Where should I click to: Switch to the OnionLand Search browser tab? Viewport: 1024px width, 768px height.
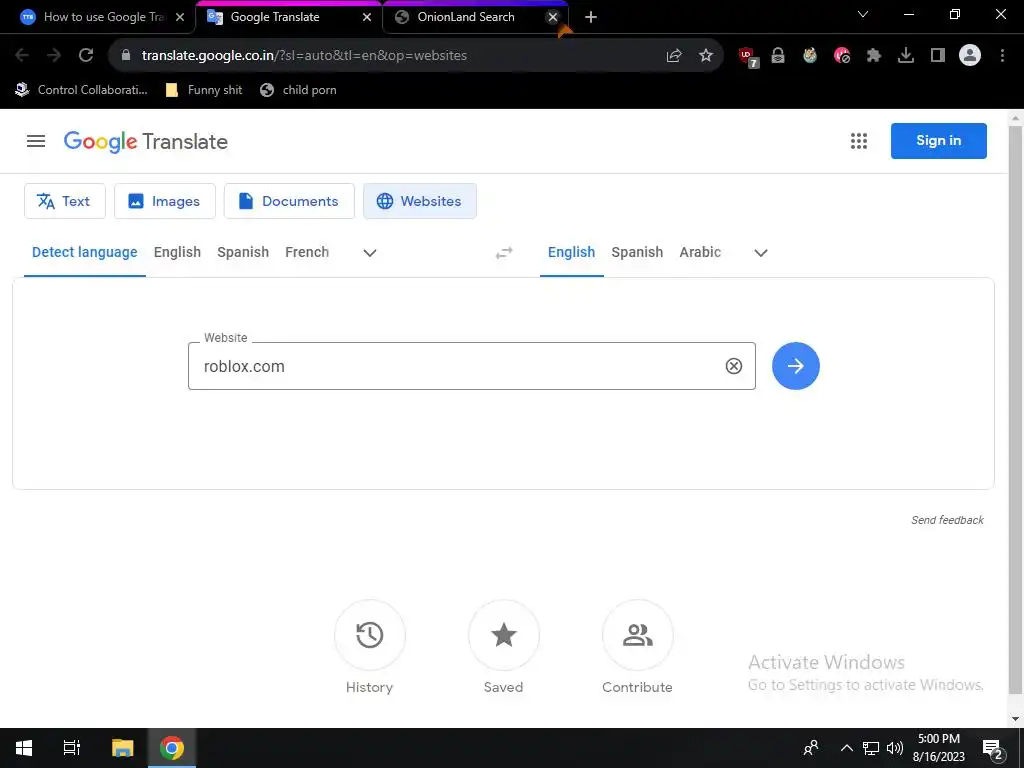(466, 17)
